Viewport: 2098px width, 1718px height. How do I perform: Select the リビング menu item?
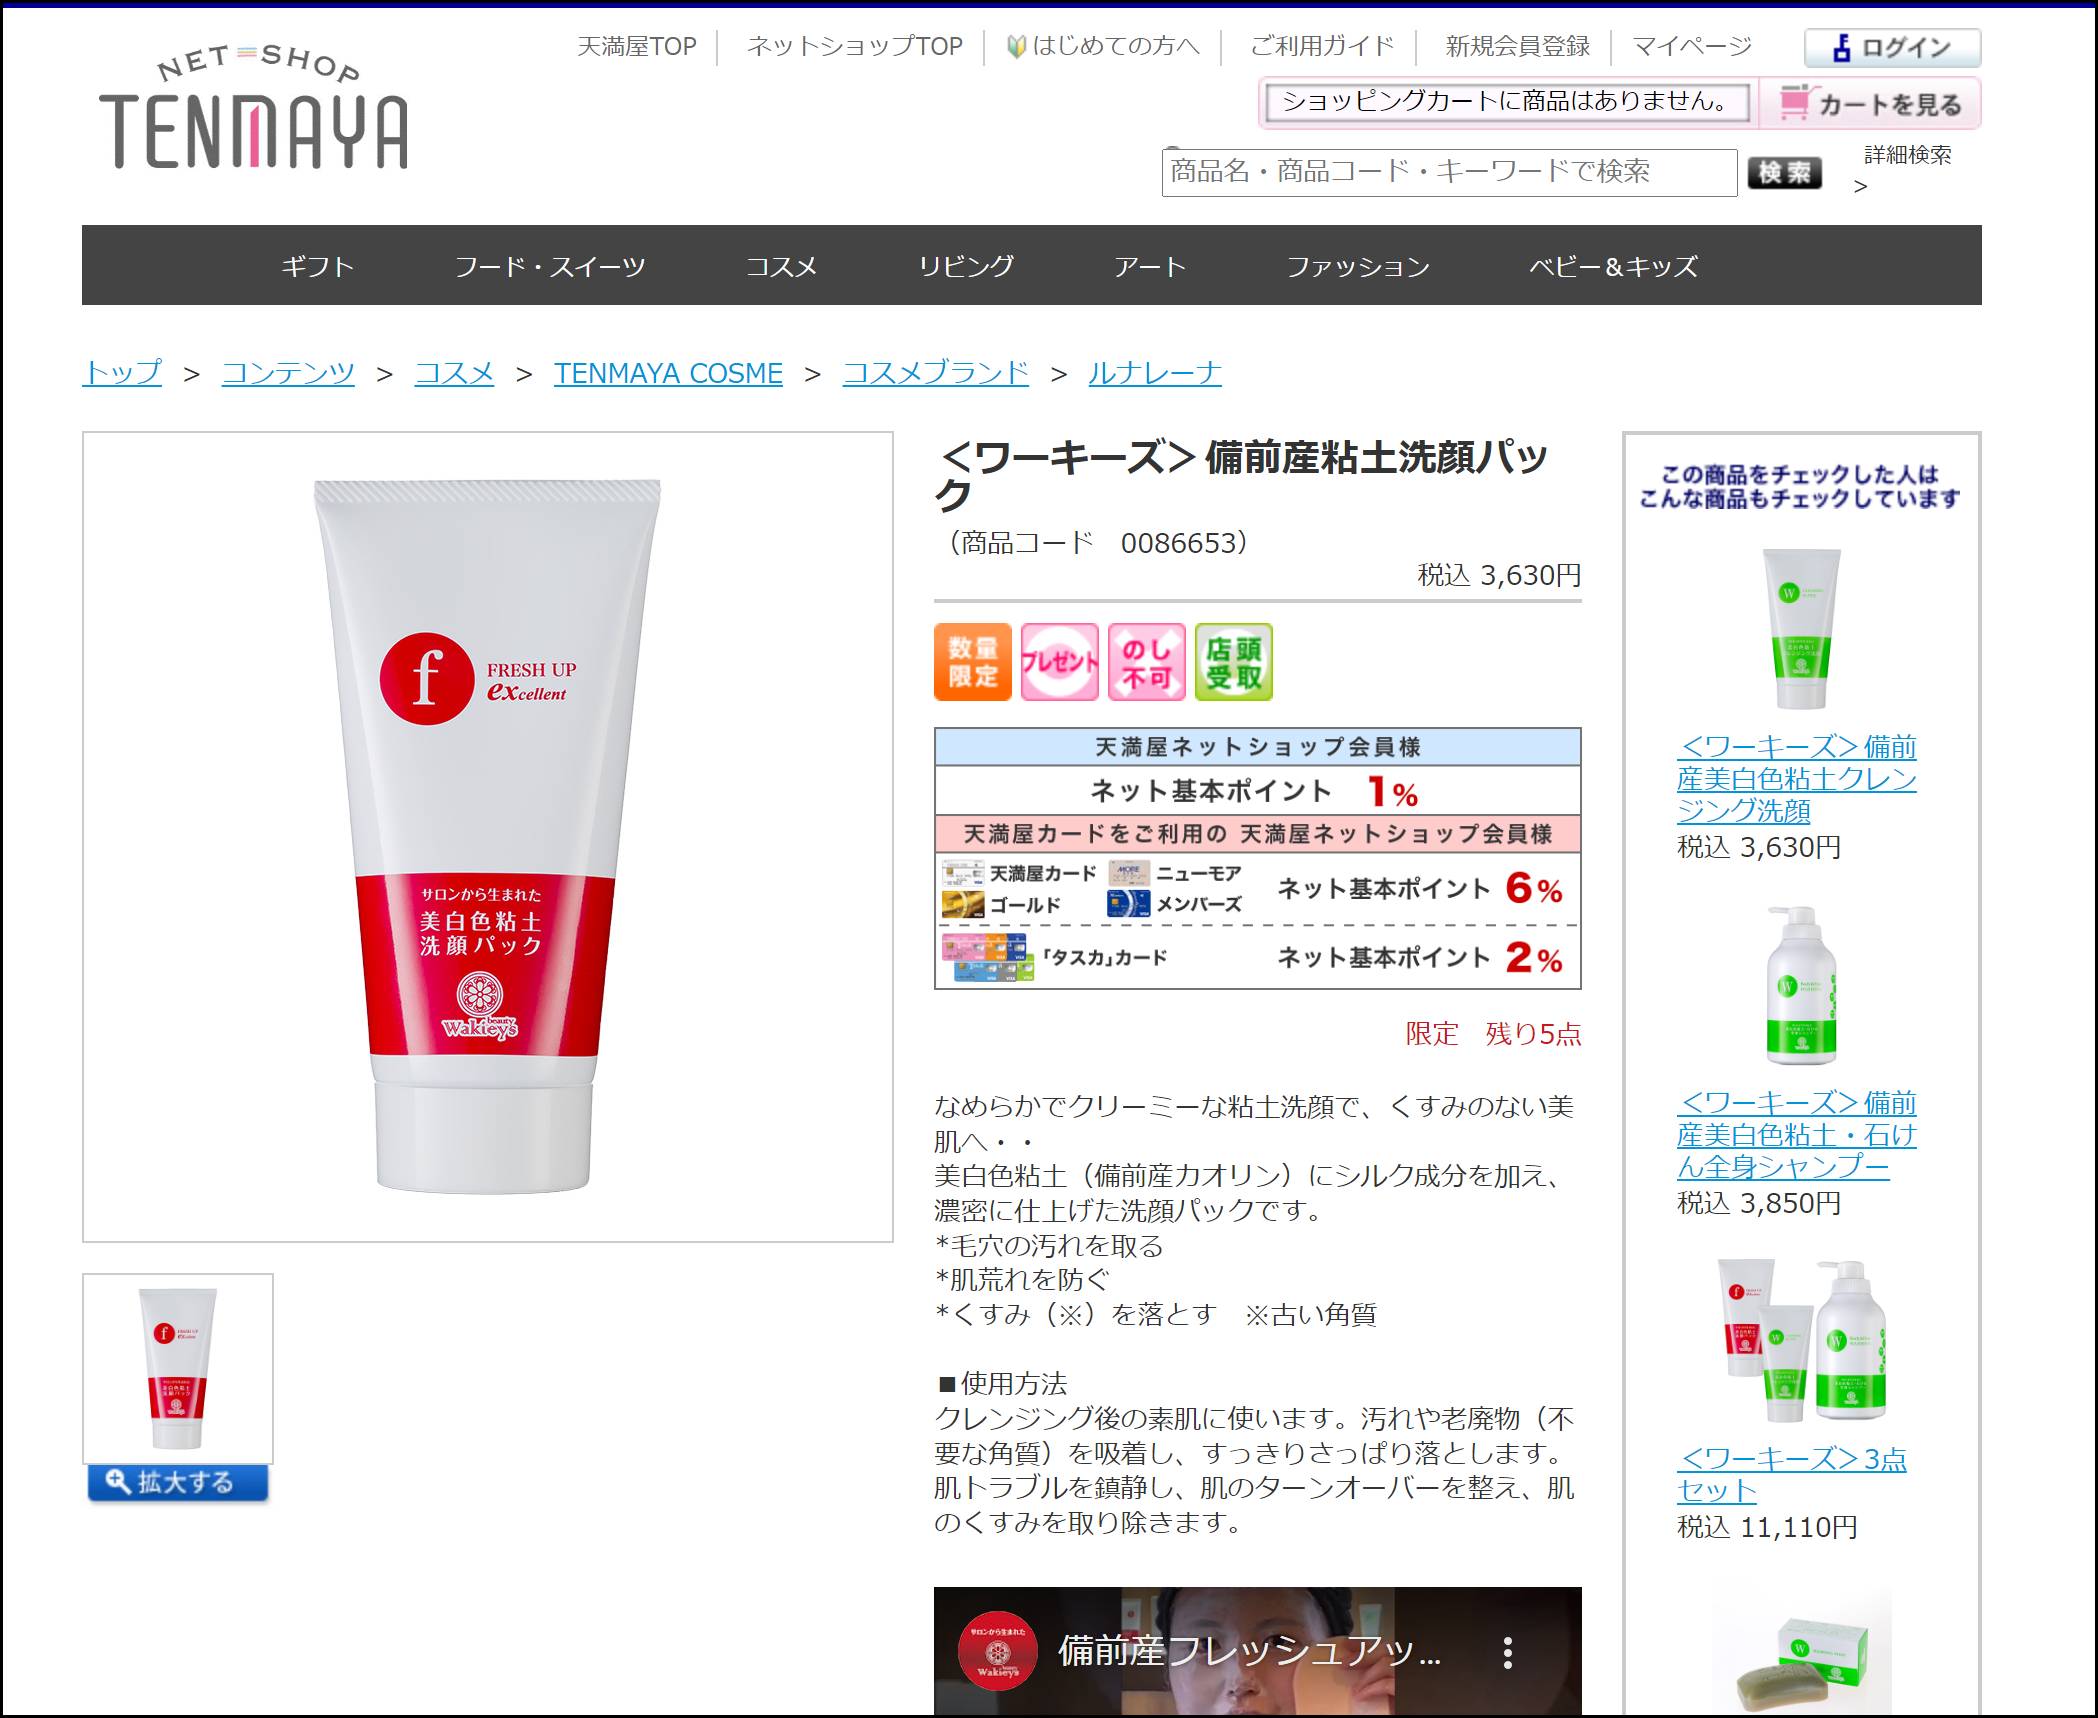[x=966, y=266]
